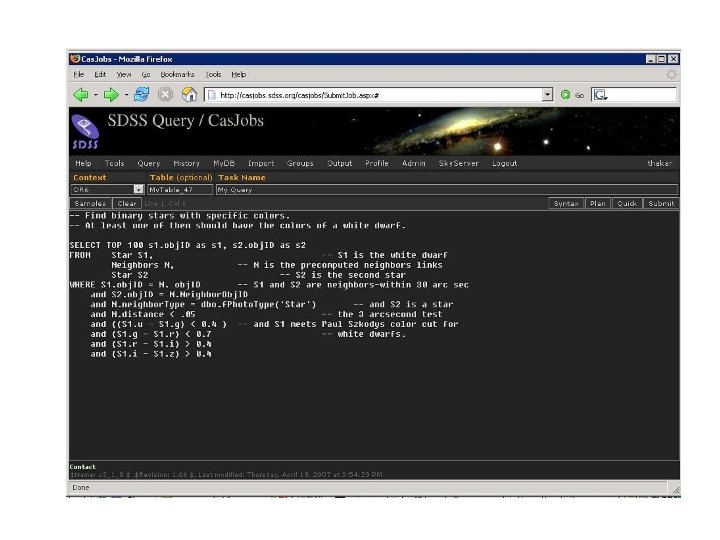Click Help in the CasJobs navigation bar
This screenshot has width=720, height=540.
click(x=83, y=163)
